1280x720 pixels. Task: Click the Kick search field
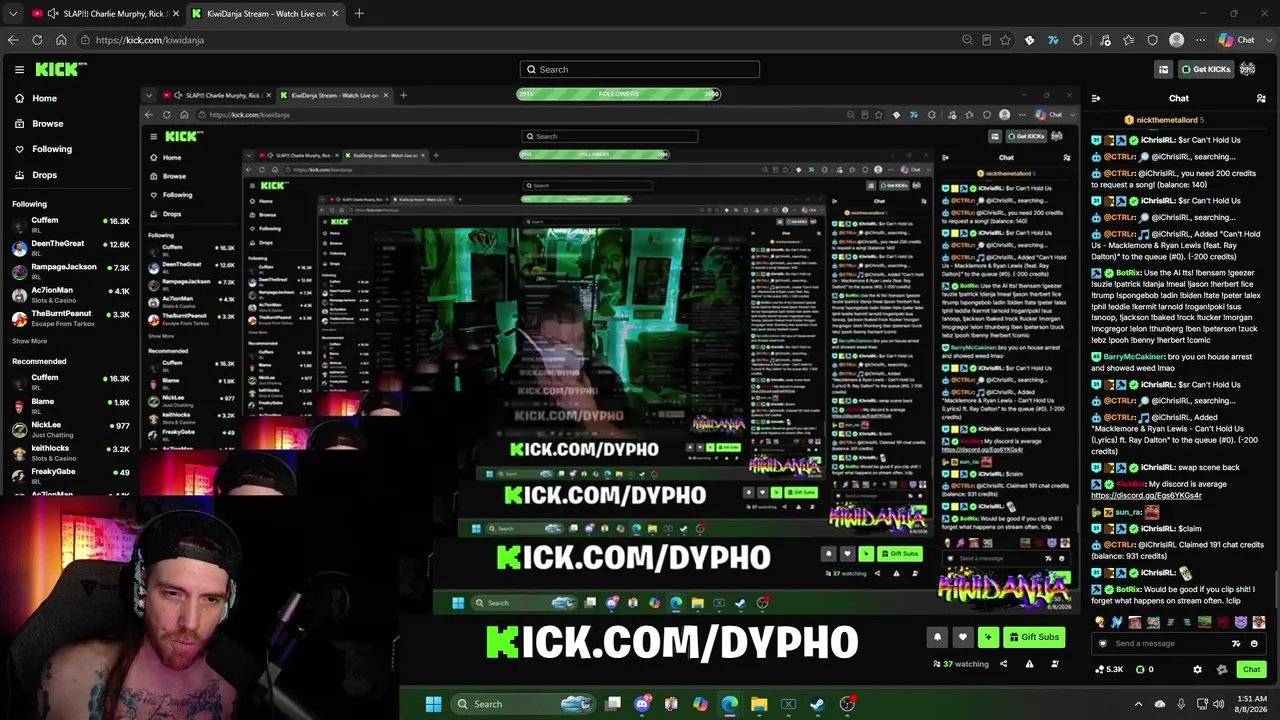pos(640,70)
